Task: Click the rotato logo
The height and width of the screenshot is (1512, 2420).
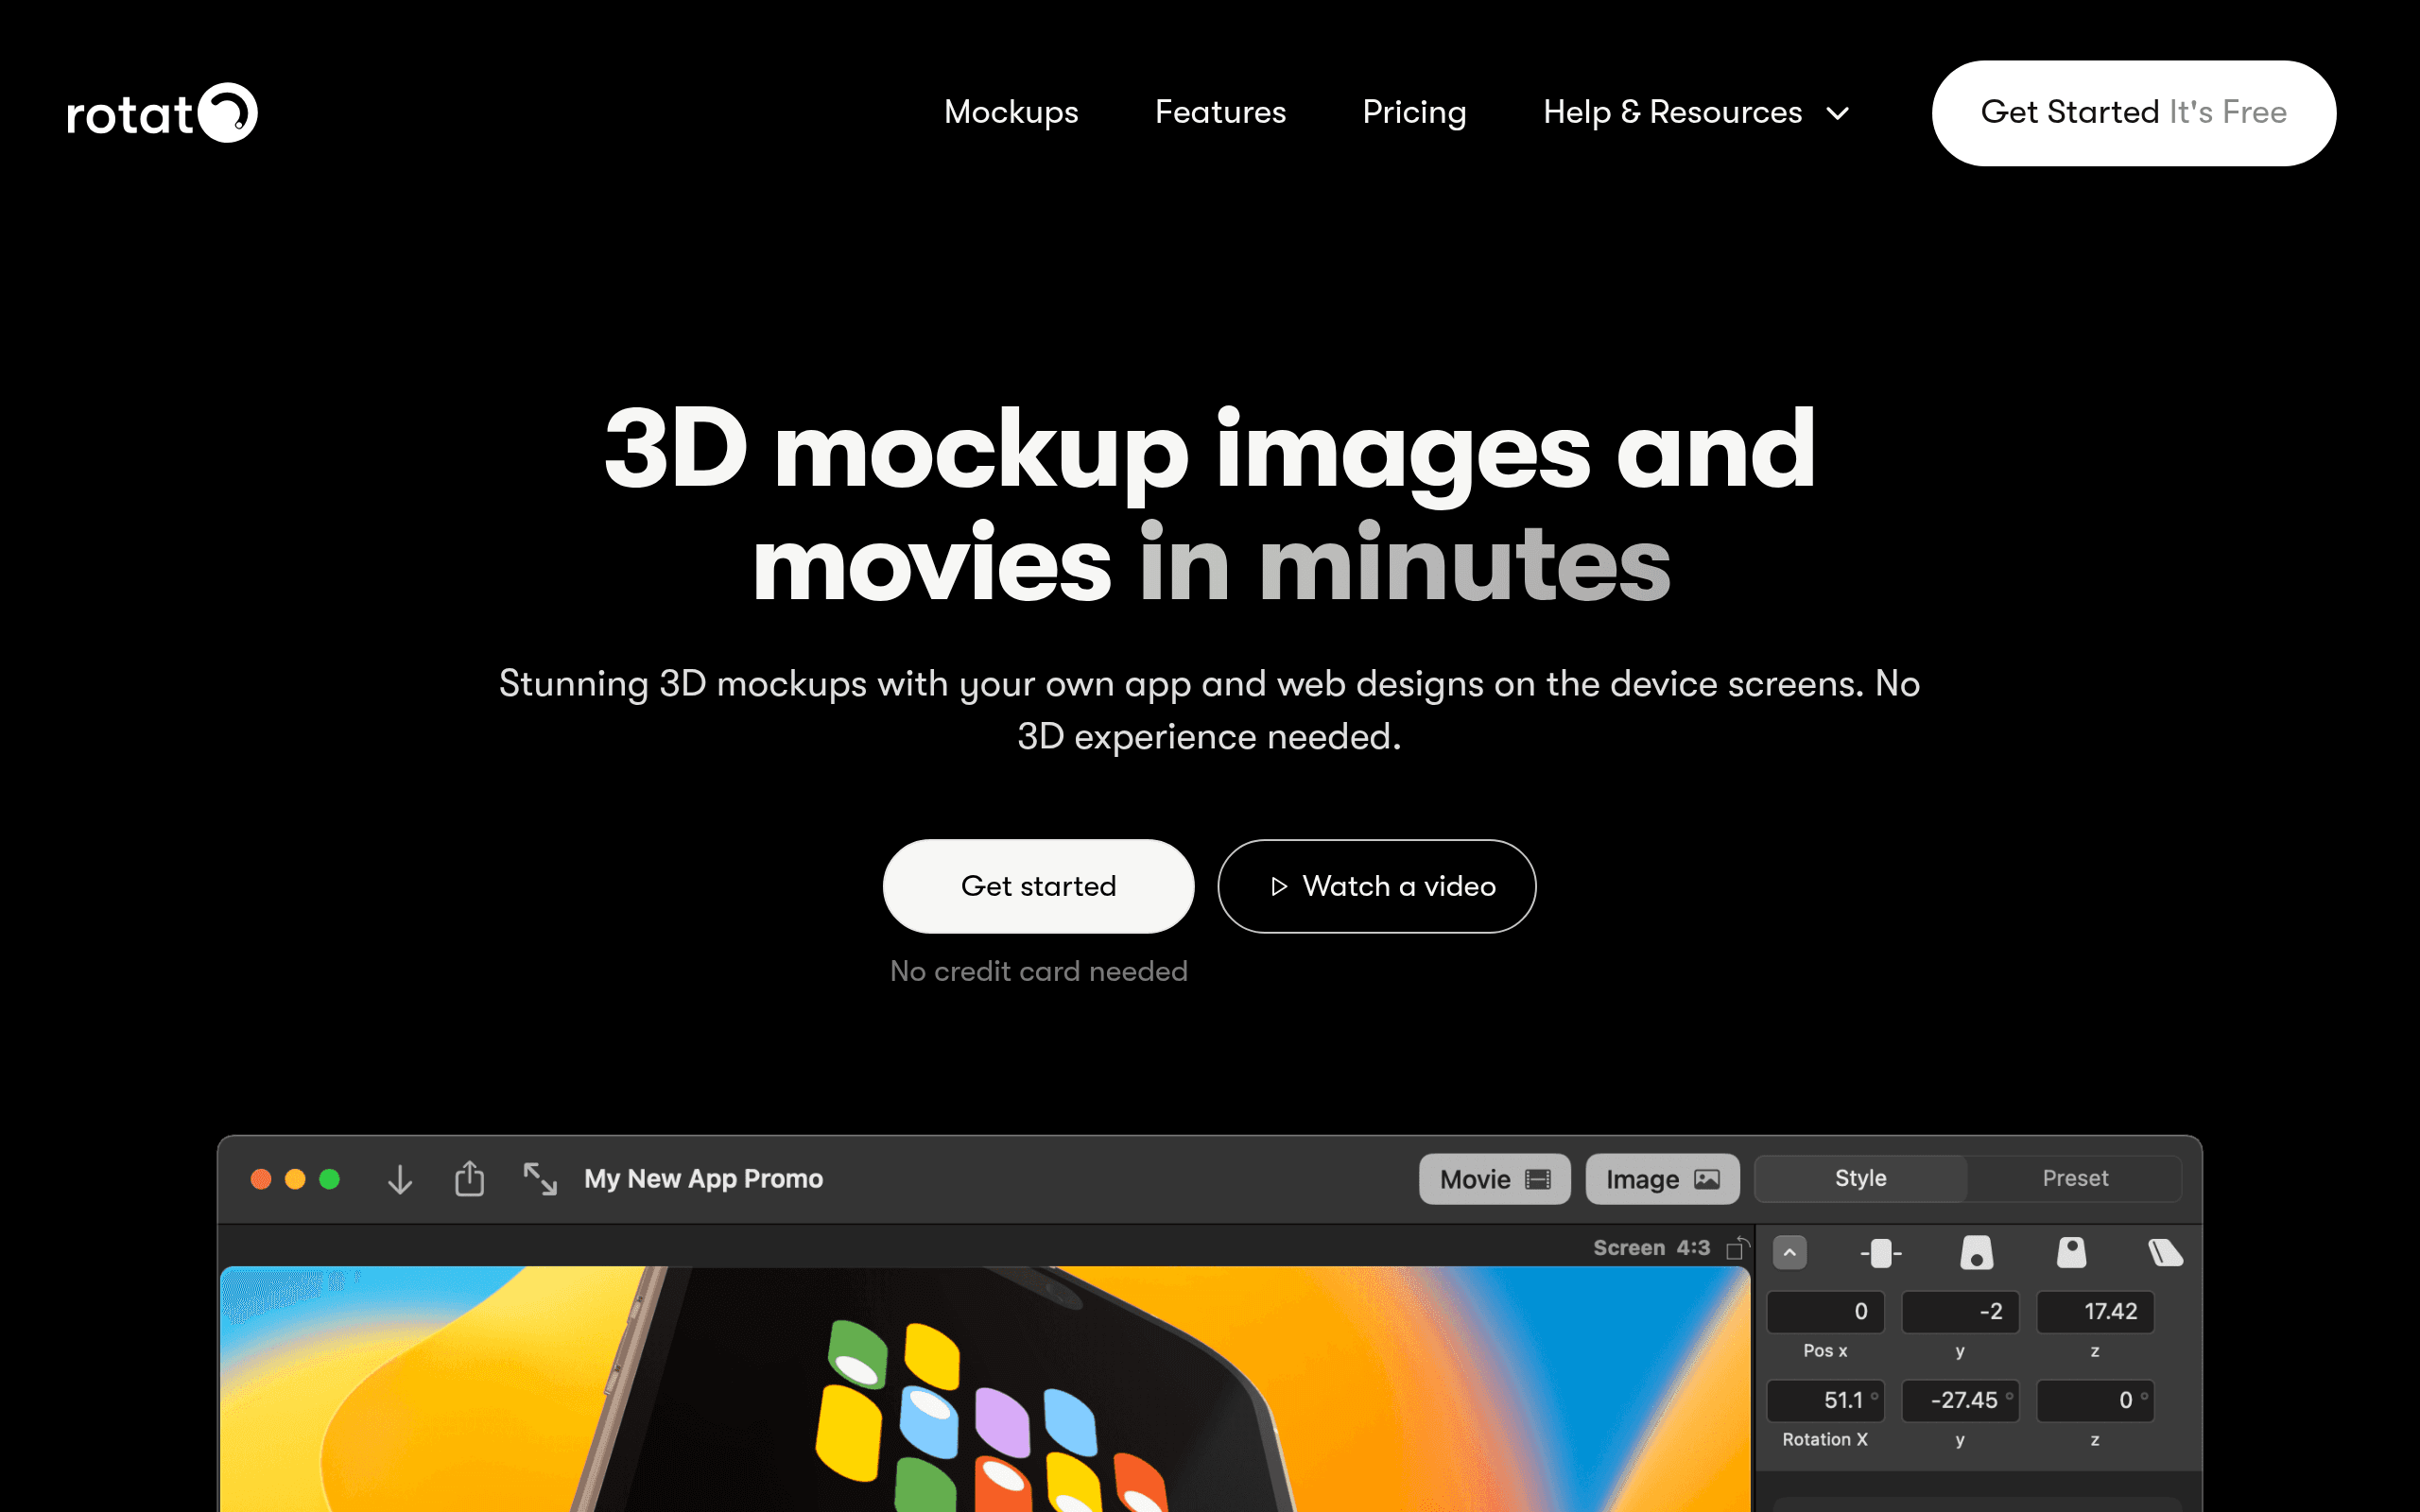Action: click(162, 113)
